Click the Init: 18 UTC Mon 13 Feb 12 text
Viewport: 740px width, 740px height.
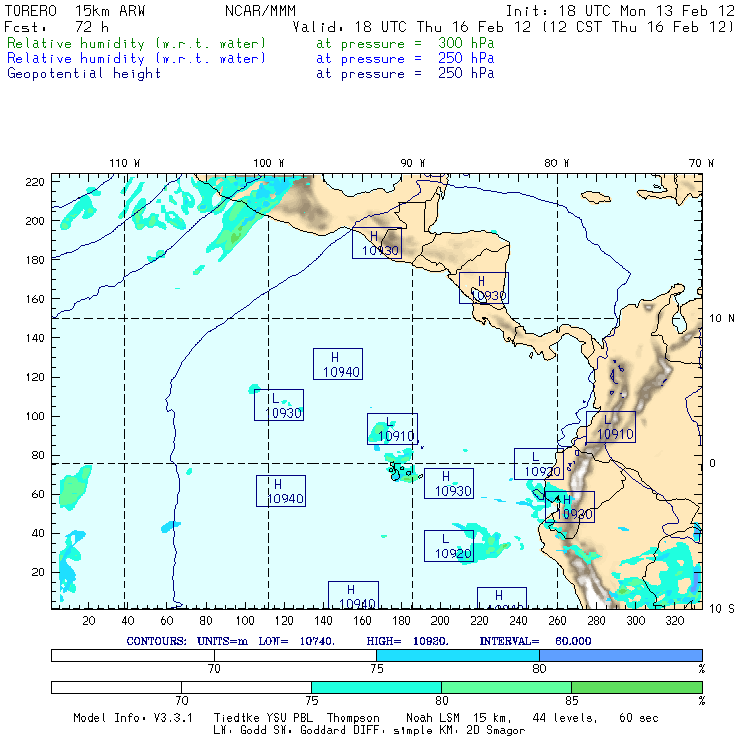[x=620, y=11]
